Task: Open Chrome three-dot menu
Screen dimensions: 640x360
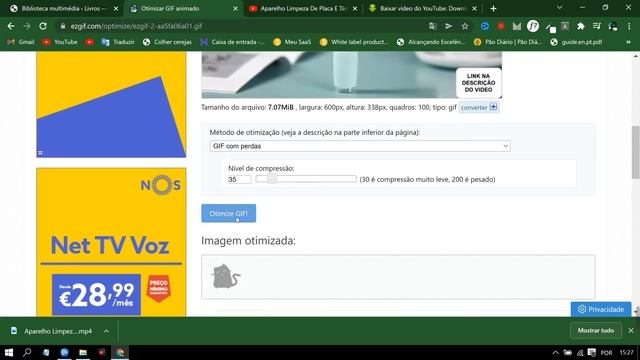Action: [629, 26]
